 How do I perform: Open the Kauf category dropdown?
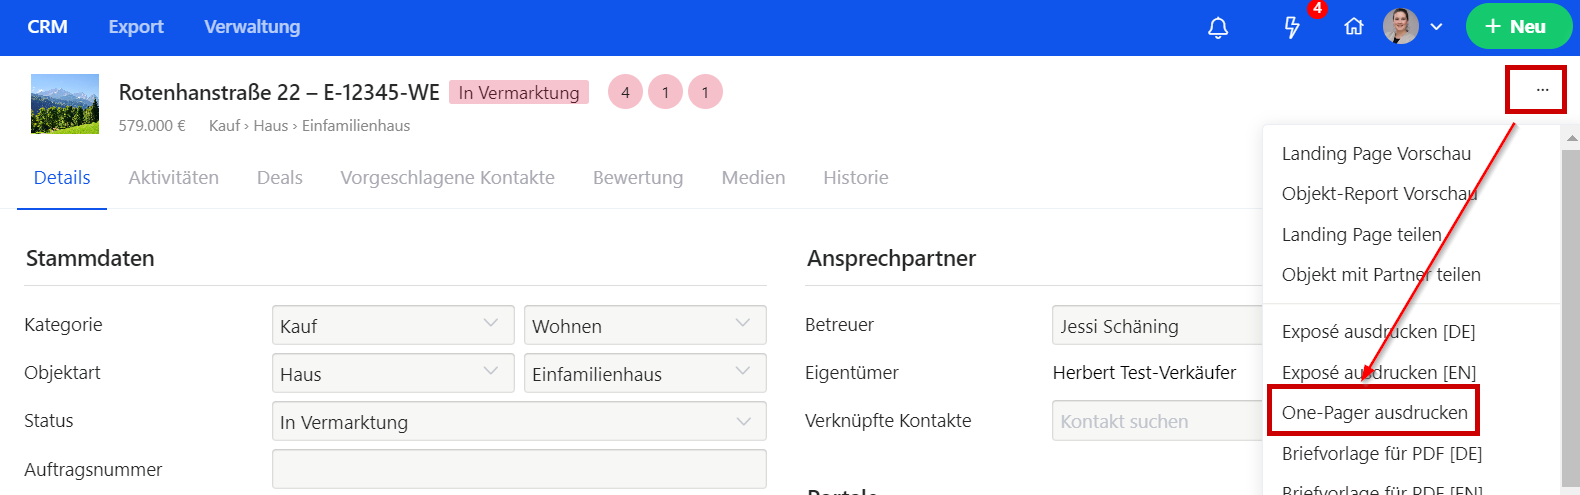[392, 326]
